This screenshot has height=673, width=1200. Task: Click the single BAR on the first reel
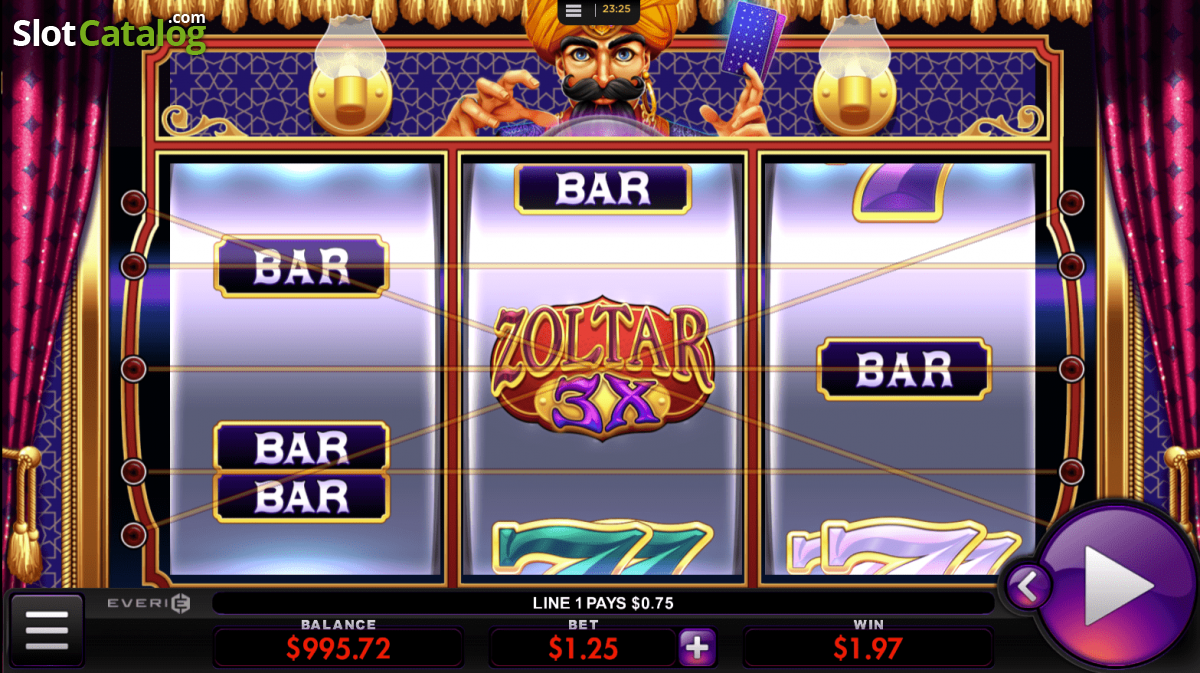[x=301, y=266]
